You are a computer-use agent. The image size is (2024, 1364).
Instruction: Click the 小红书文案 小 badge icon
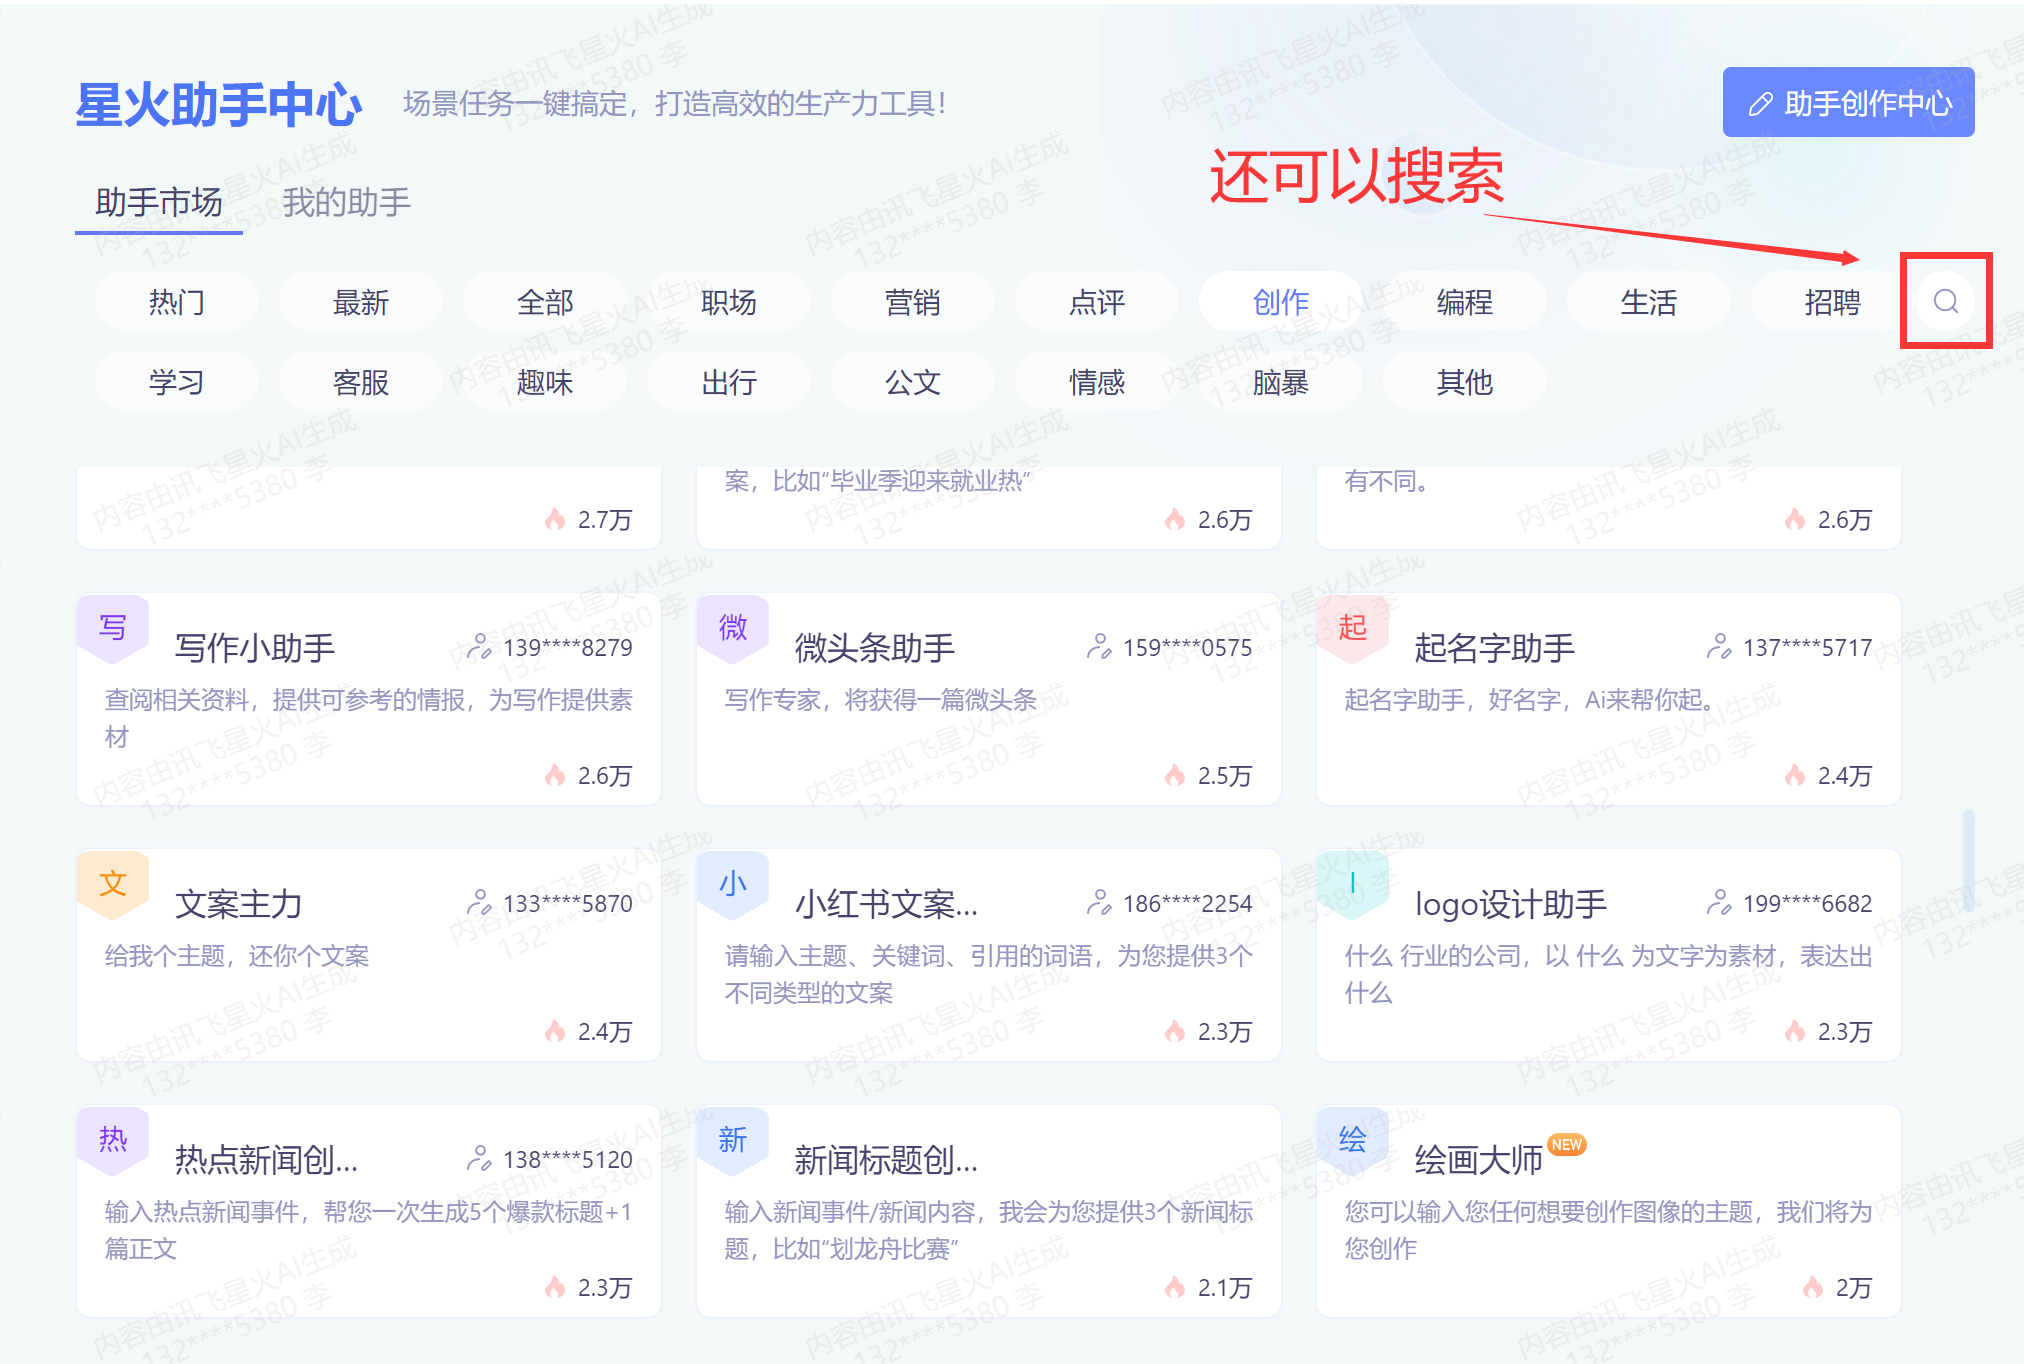(x=733, y=883)
